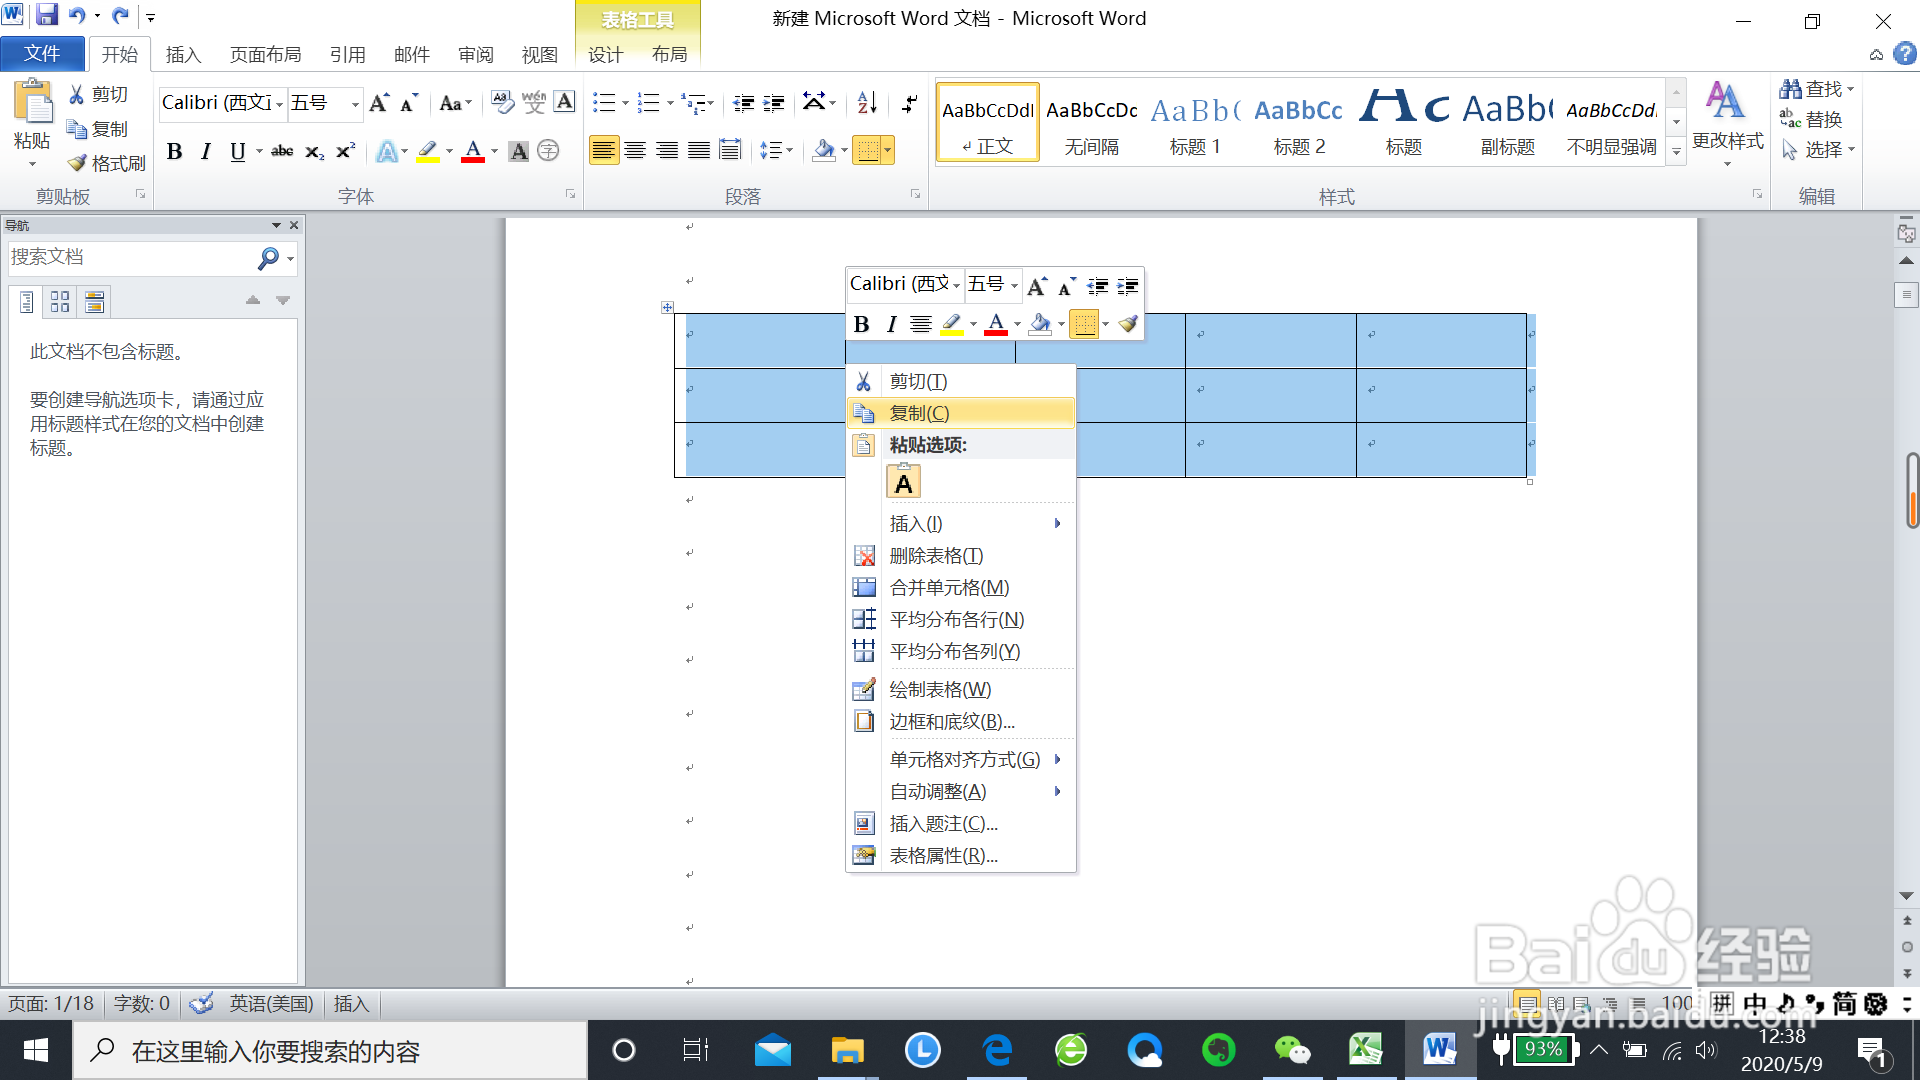The image size is (1920, 1080).
Task: Click the table move handle icon
Action: pyautogui.click(x=667, y=308)
